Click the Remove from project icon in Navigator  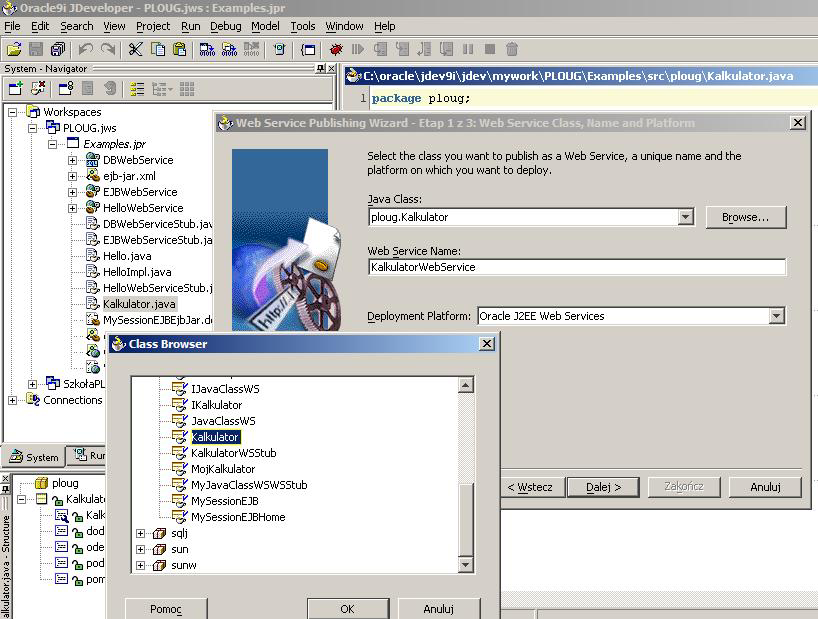point(38,89)
